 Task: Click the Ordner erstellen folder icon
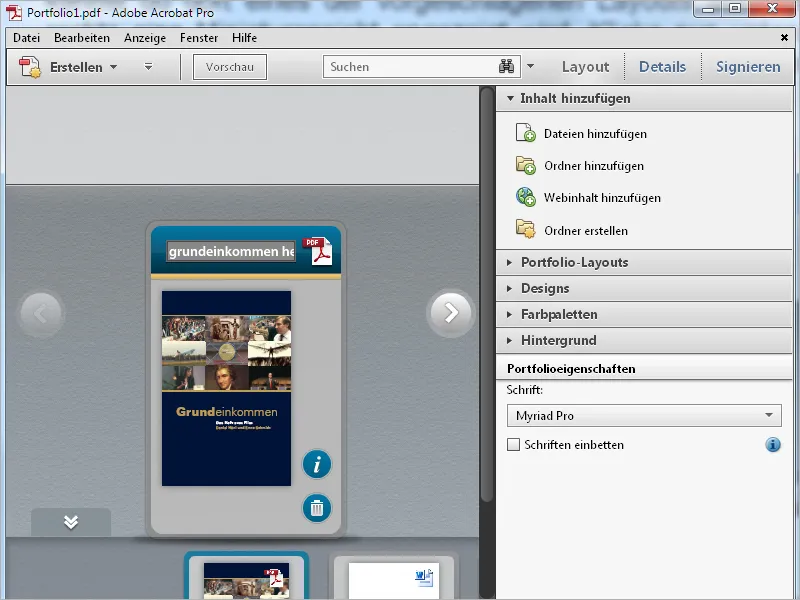click(526, 230)
